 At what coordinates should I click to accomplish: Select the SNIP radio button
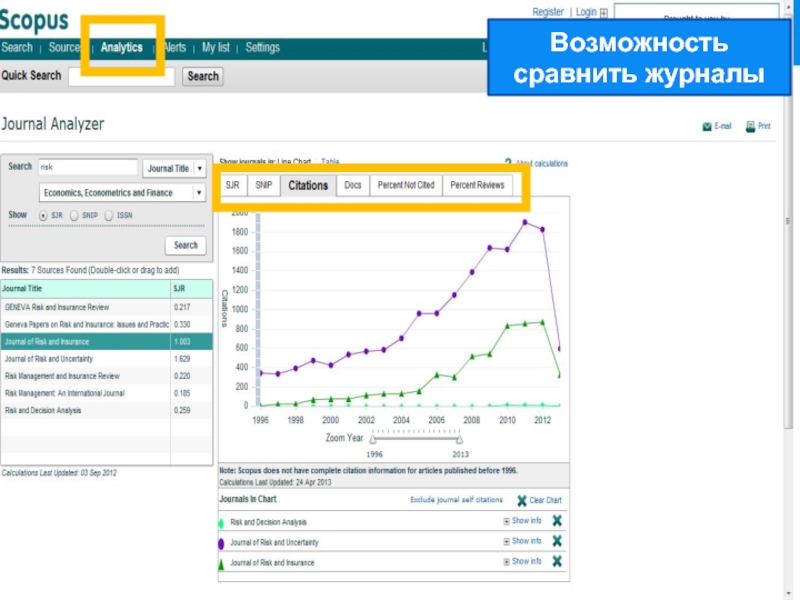[x=74, y=215]
